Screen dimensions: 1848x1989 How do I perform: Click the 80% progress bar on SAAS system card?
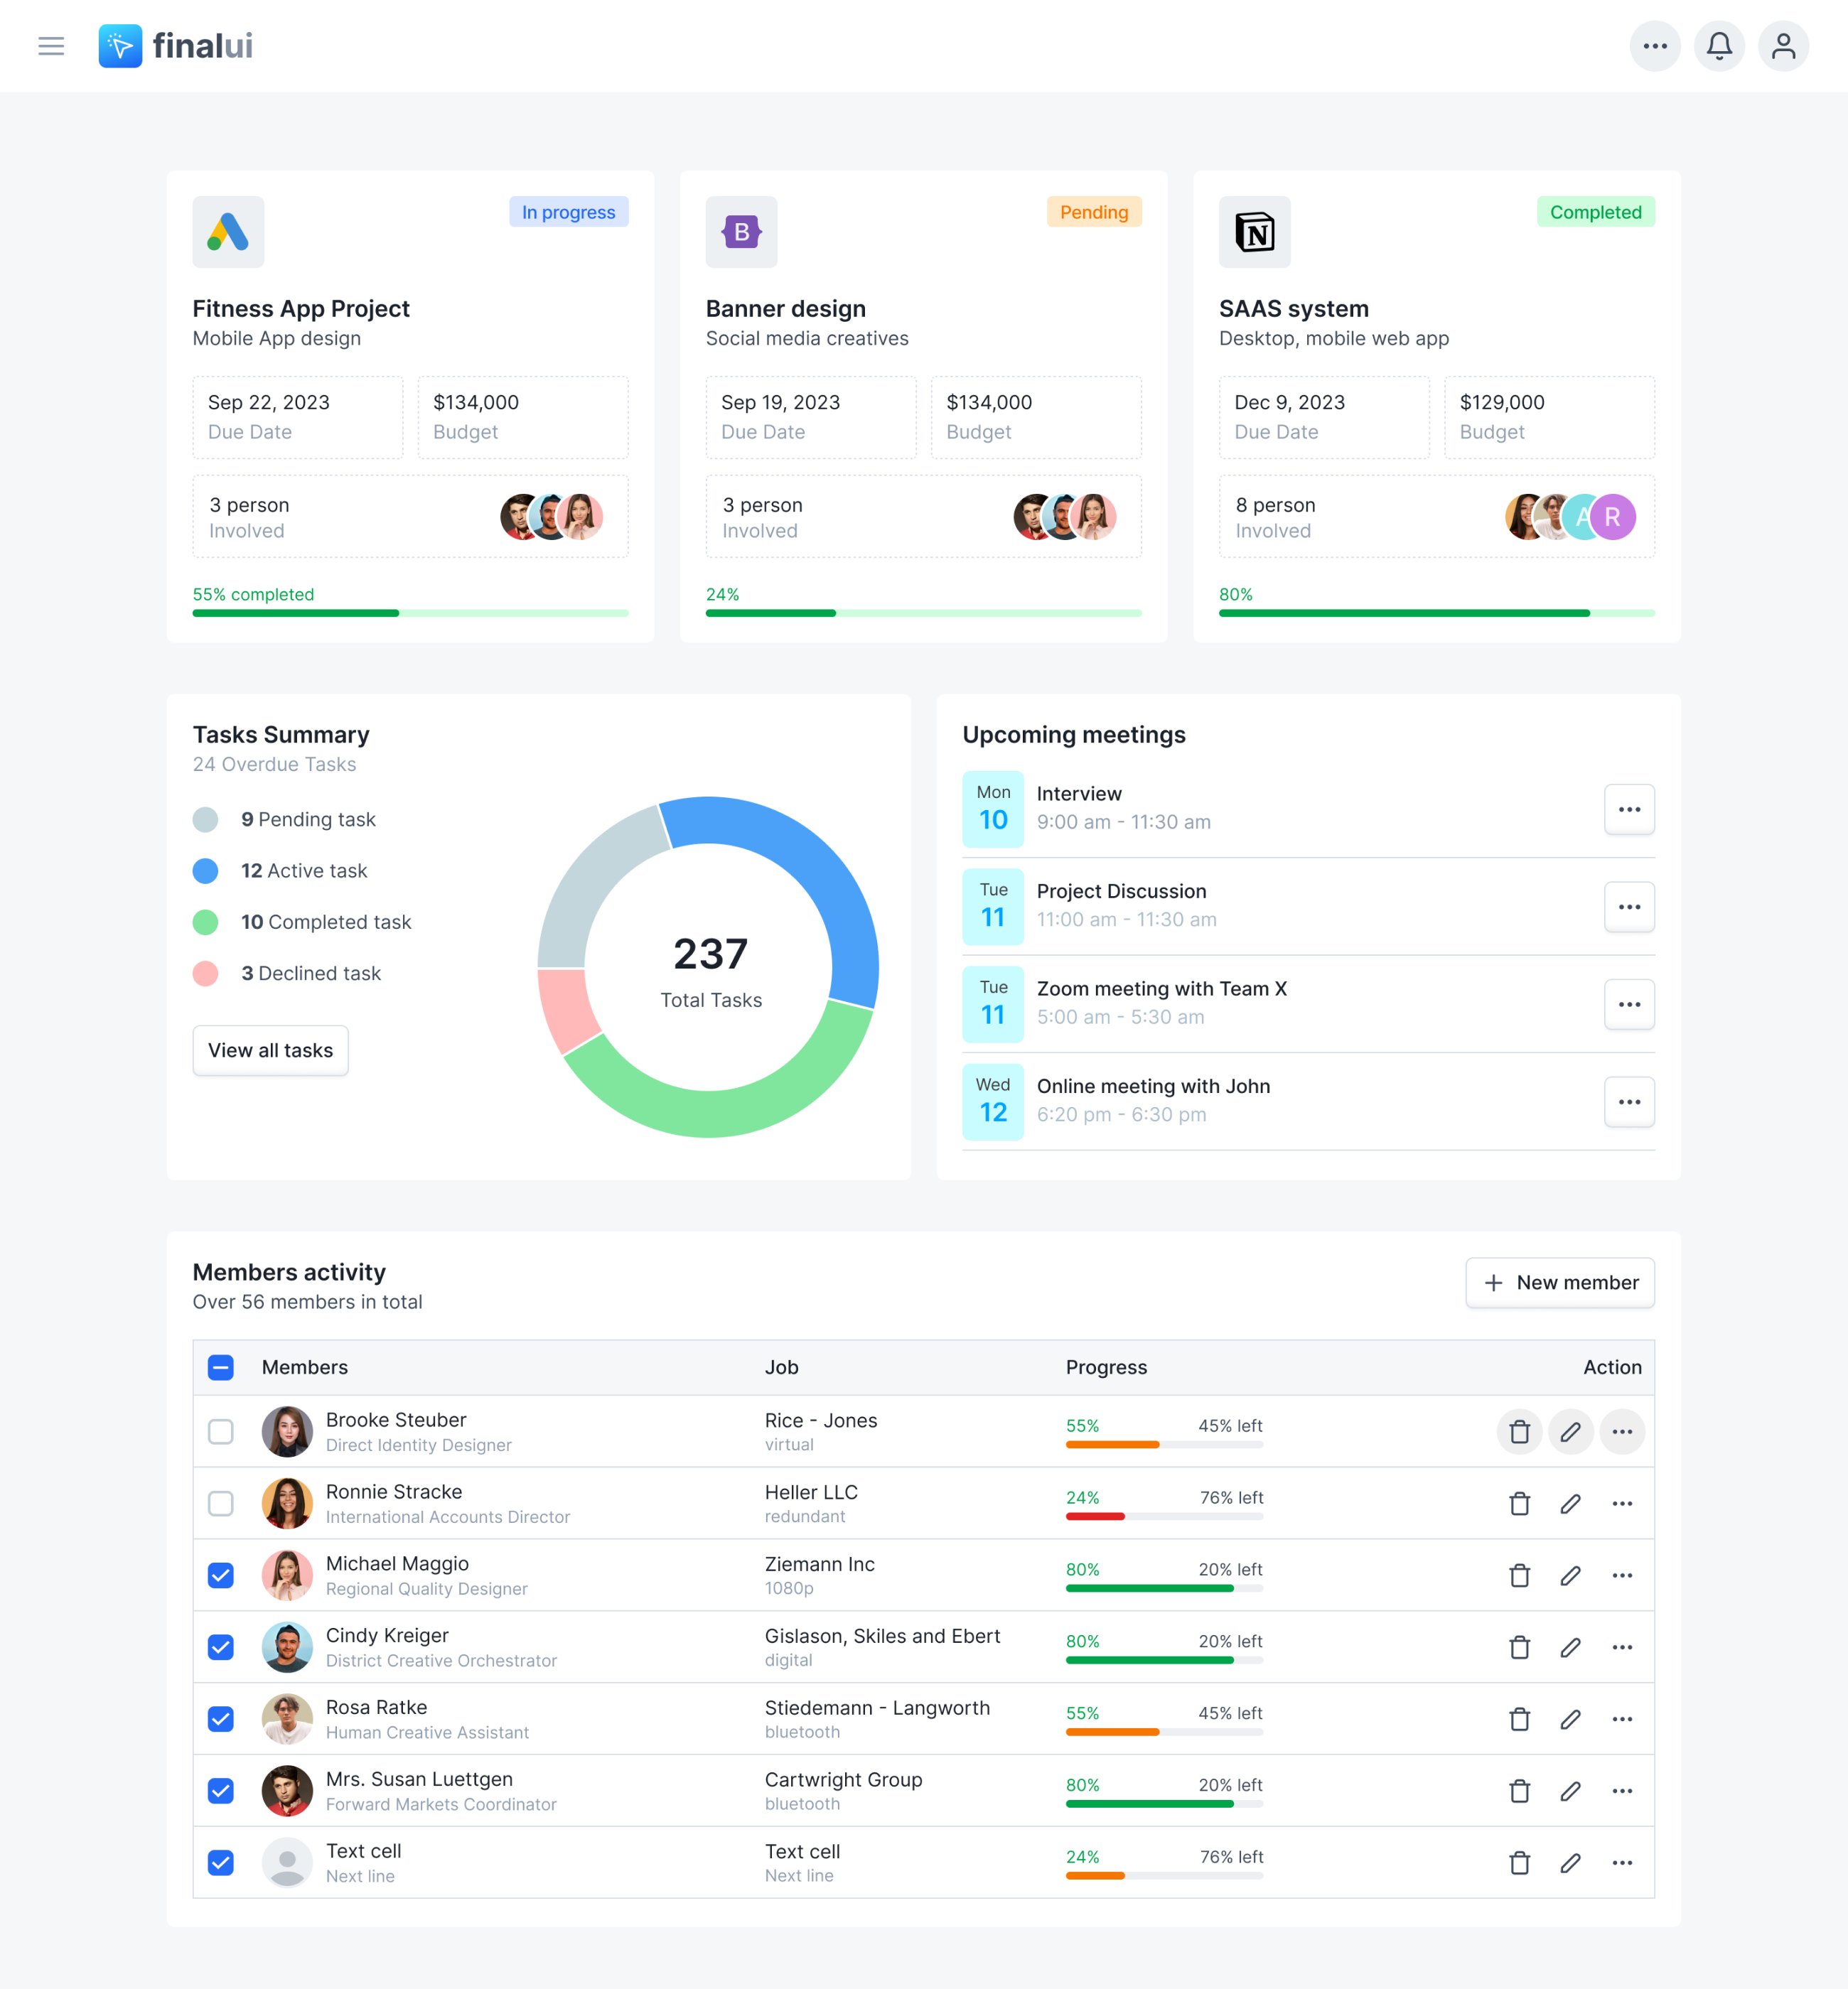[1436, 613]
